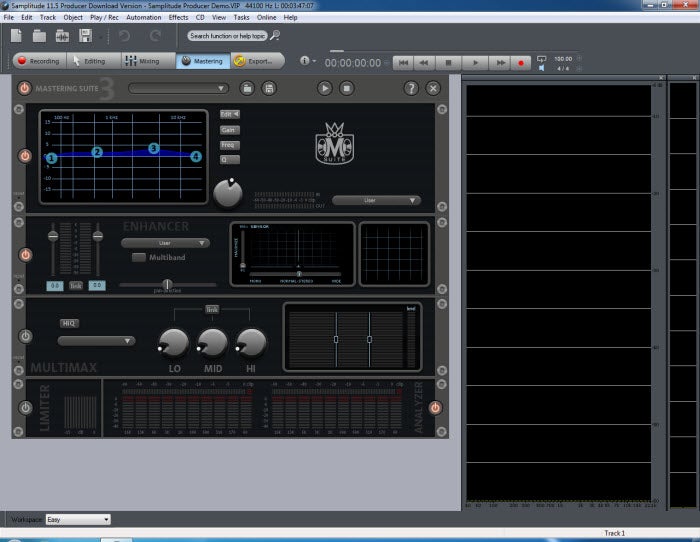
Task: Start playback in the transport bar
Action: coord(475,63)
